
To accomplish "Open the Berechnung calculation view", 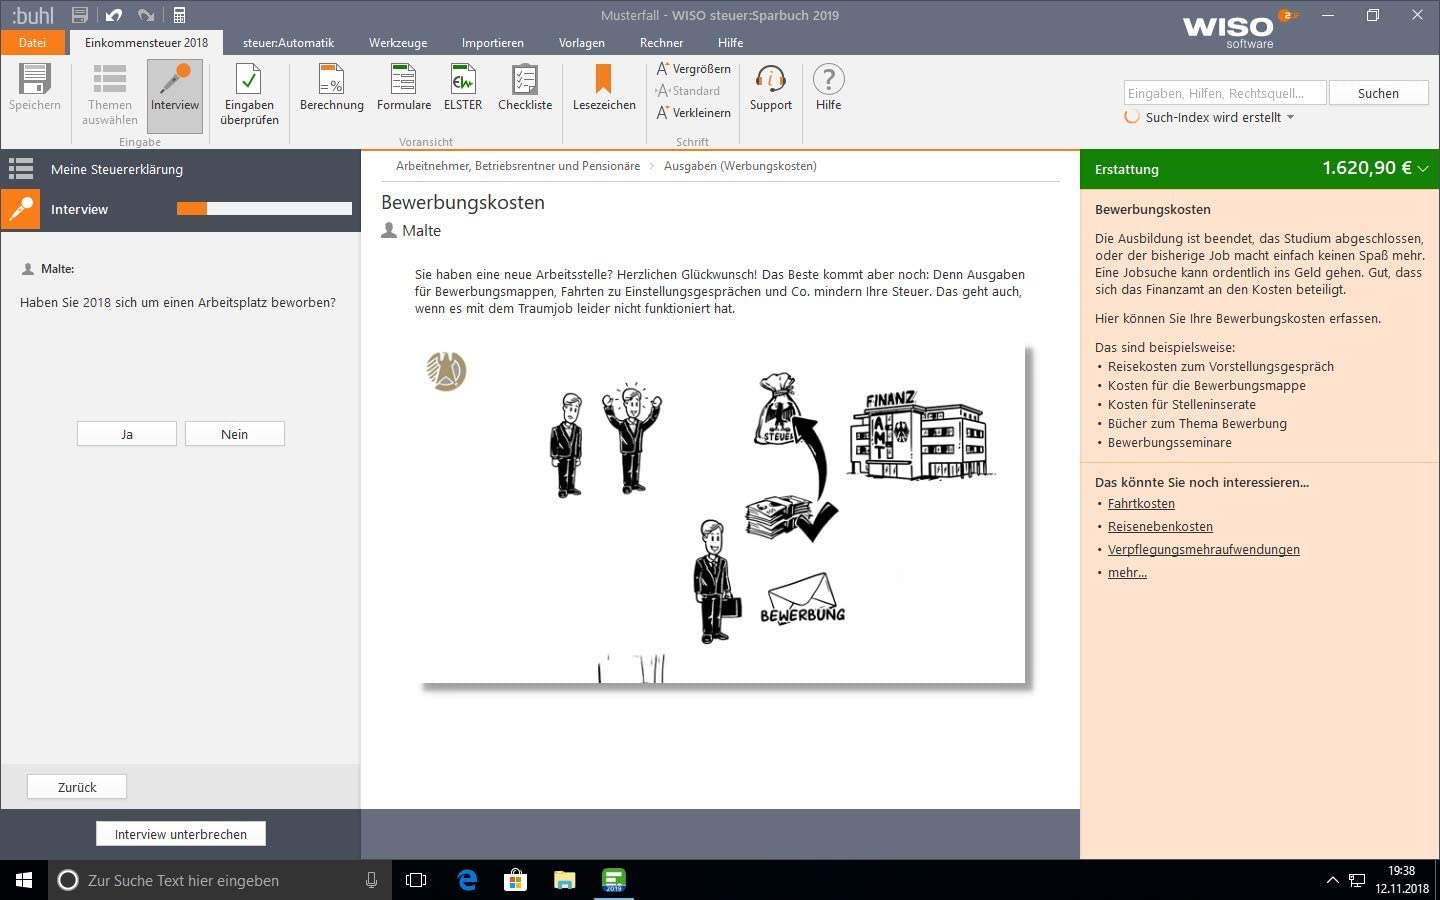I will point(331,88).
